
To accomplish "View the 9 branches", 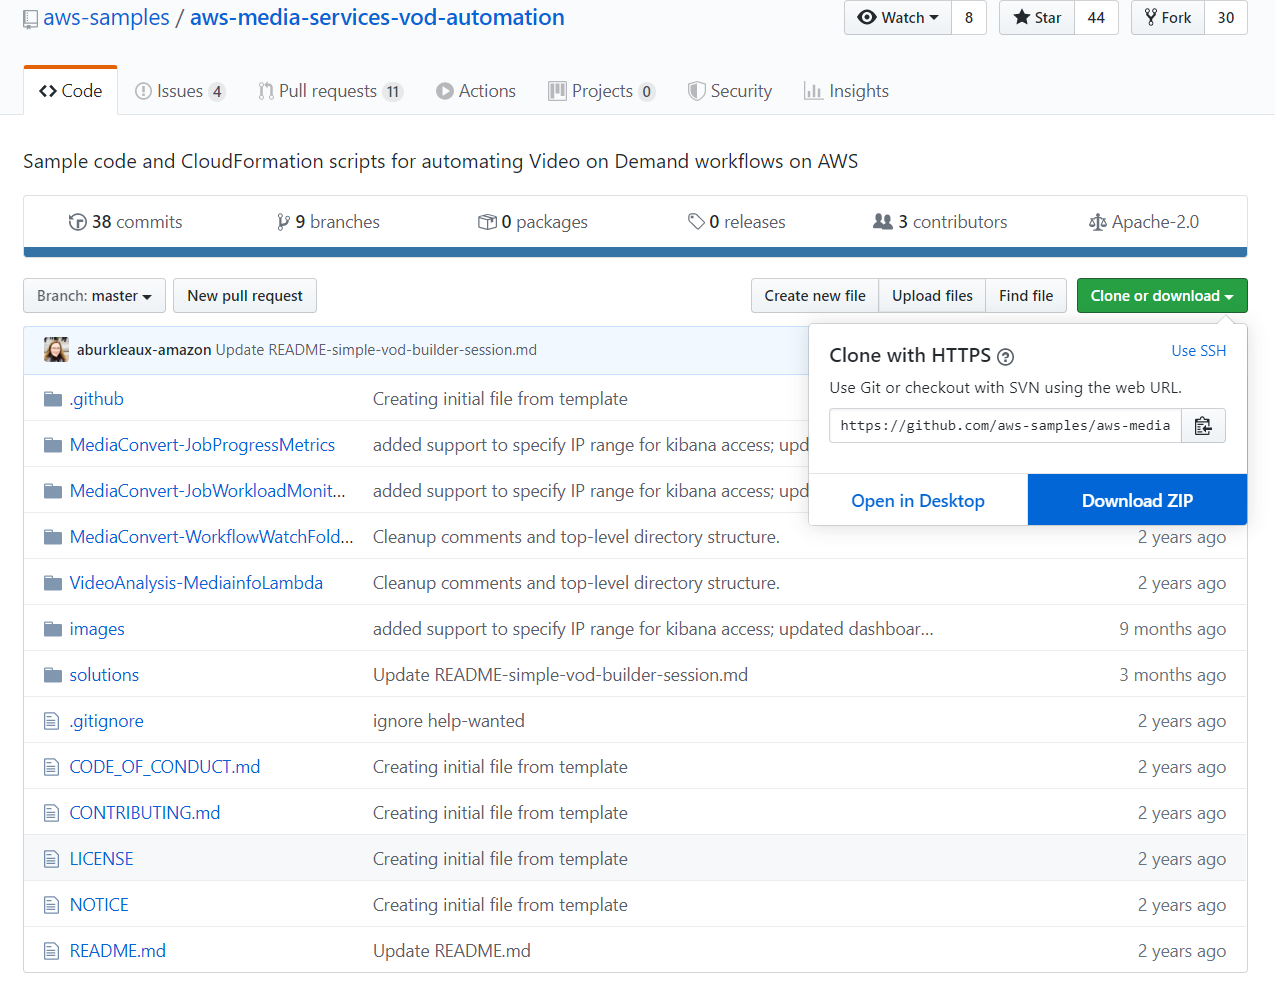I will click(328, 222).
